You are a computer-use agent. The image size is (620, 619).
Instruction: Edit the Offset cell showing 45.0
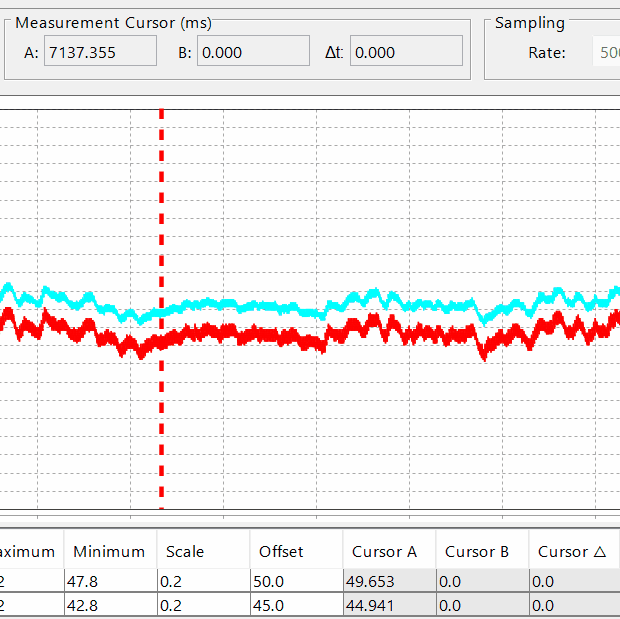296,604
